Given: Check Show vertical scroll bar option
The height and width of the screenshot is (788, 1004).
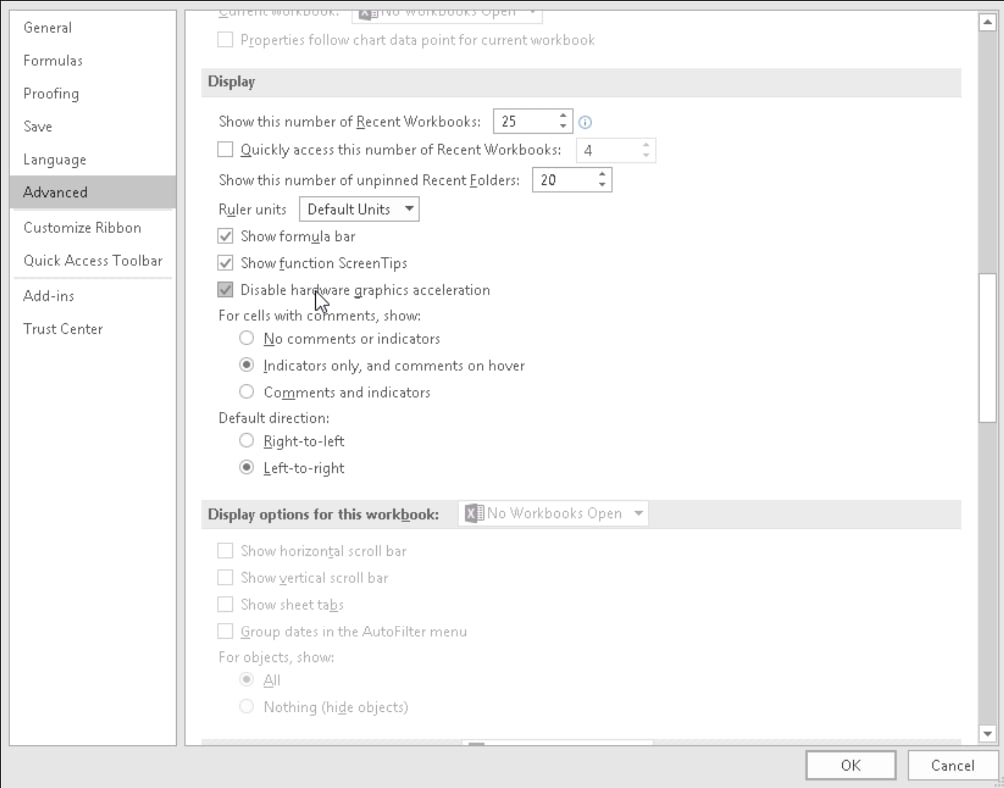Looking at the screenshot, I should click(225, 577).
